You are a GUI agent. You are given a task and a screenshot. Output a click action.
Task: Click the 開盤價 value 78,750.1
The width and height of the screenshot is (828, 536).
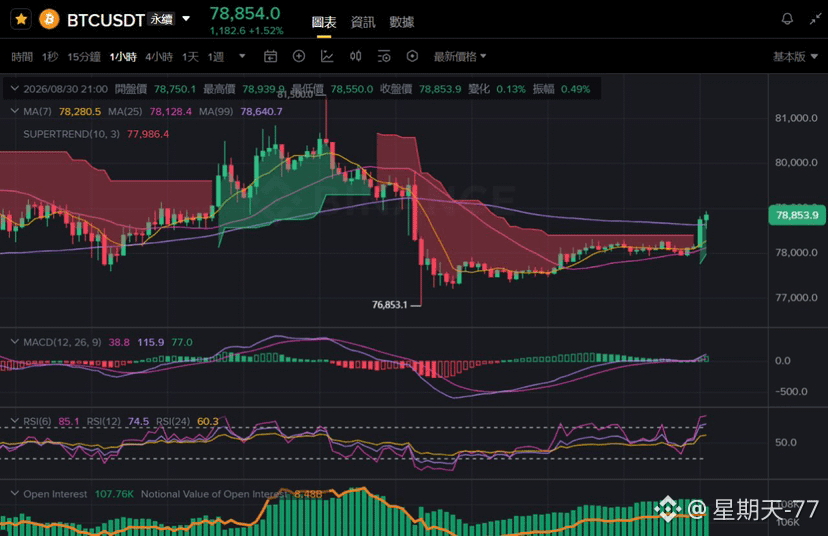coord(175,89)
